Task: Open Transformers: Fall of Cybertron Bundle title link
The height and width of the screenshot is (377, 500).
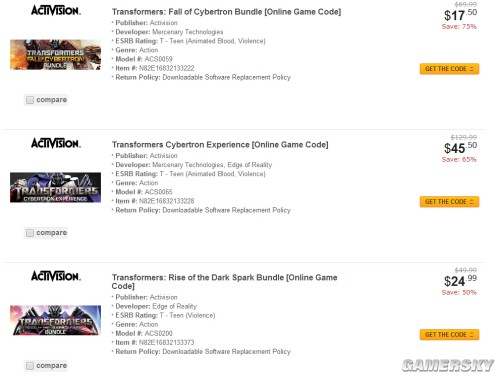Action: (x=226, y=12)
